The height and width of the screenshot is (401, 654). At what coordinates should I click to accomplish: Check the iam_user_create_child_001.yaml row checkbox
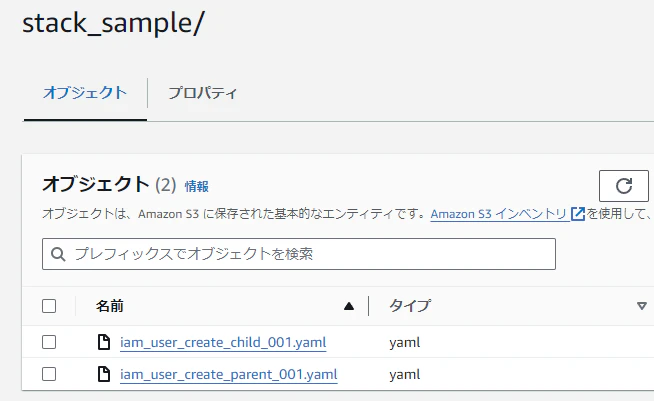click(49, 342)
